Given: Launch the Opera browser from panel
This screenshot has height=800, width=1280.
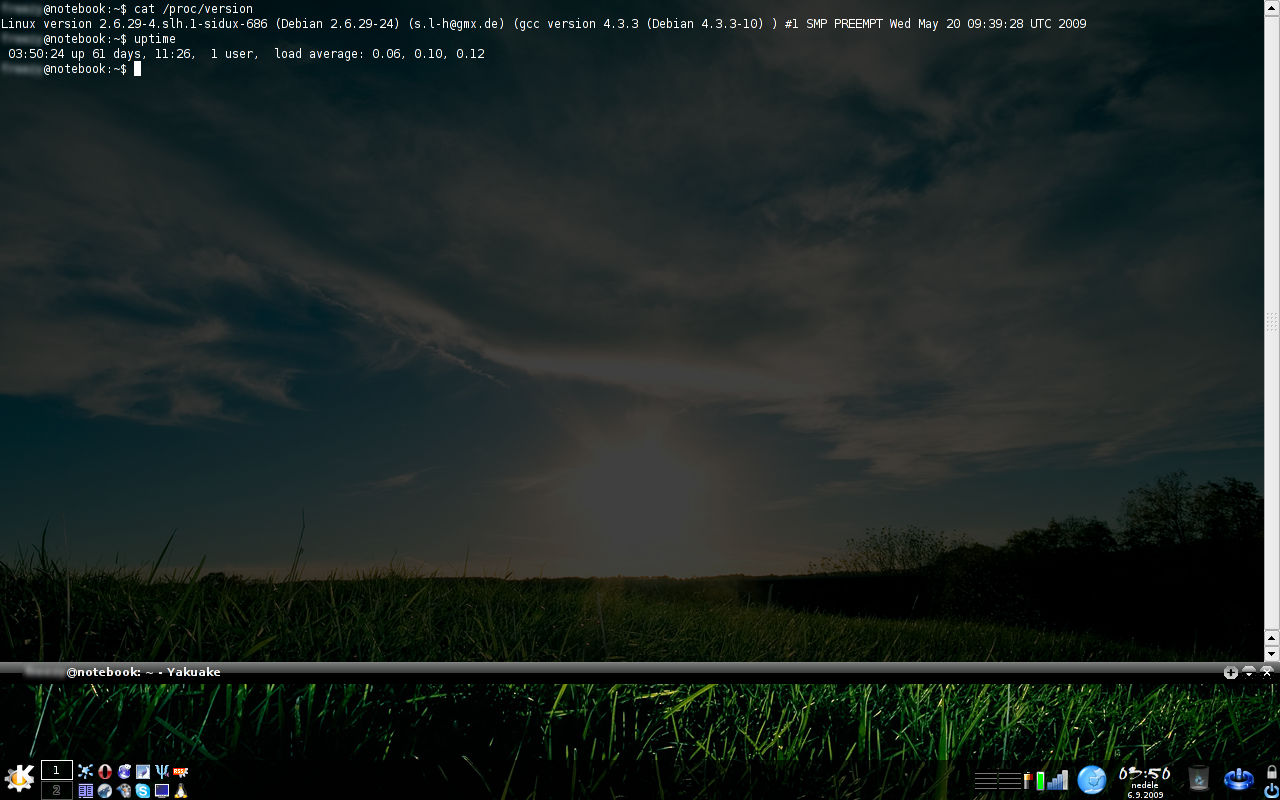Looking at the screenshot, I should [105, 771].
